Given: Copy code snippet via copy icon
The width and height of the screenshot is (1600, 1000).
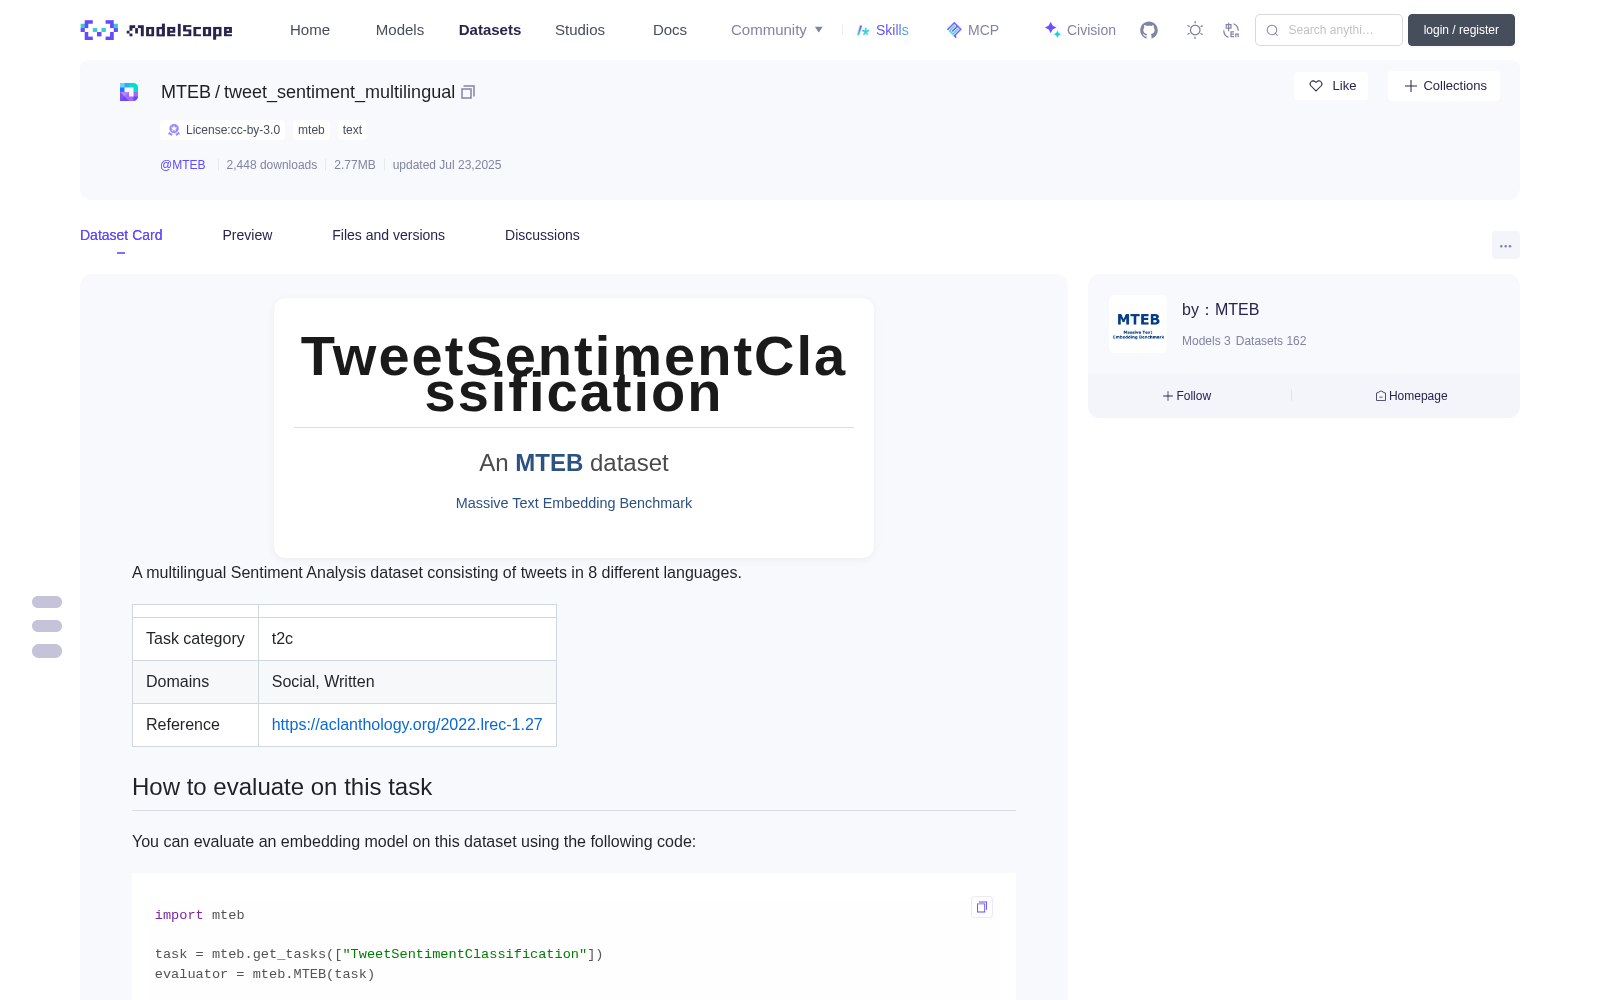Looking at the screenshot, I should [x=982, y=907].
